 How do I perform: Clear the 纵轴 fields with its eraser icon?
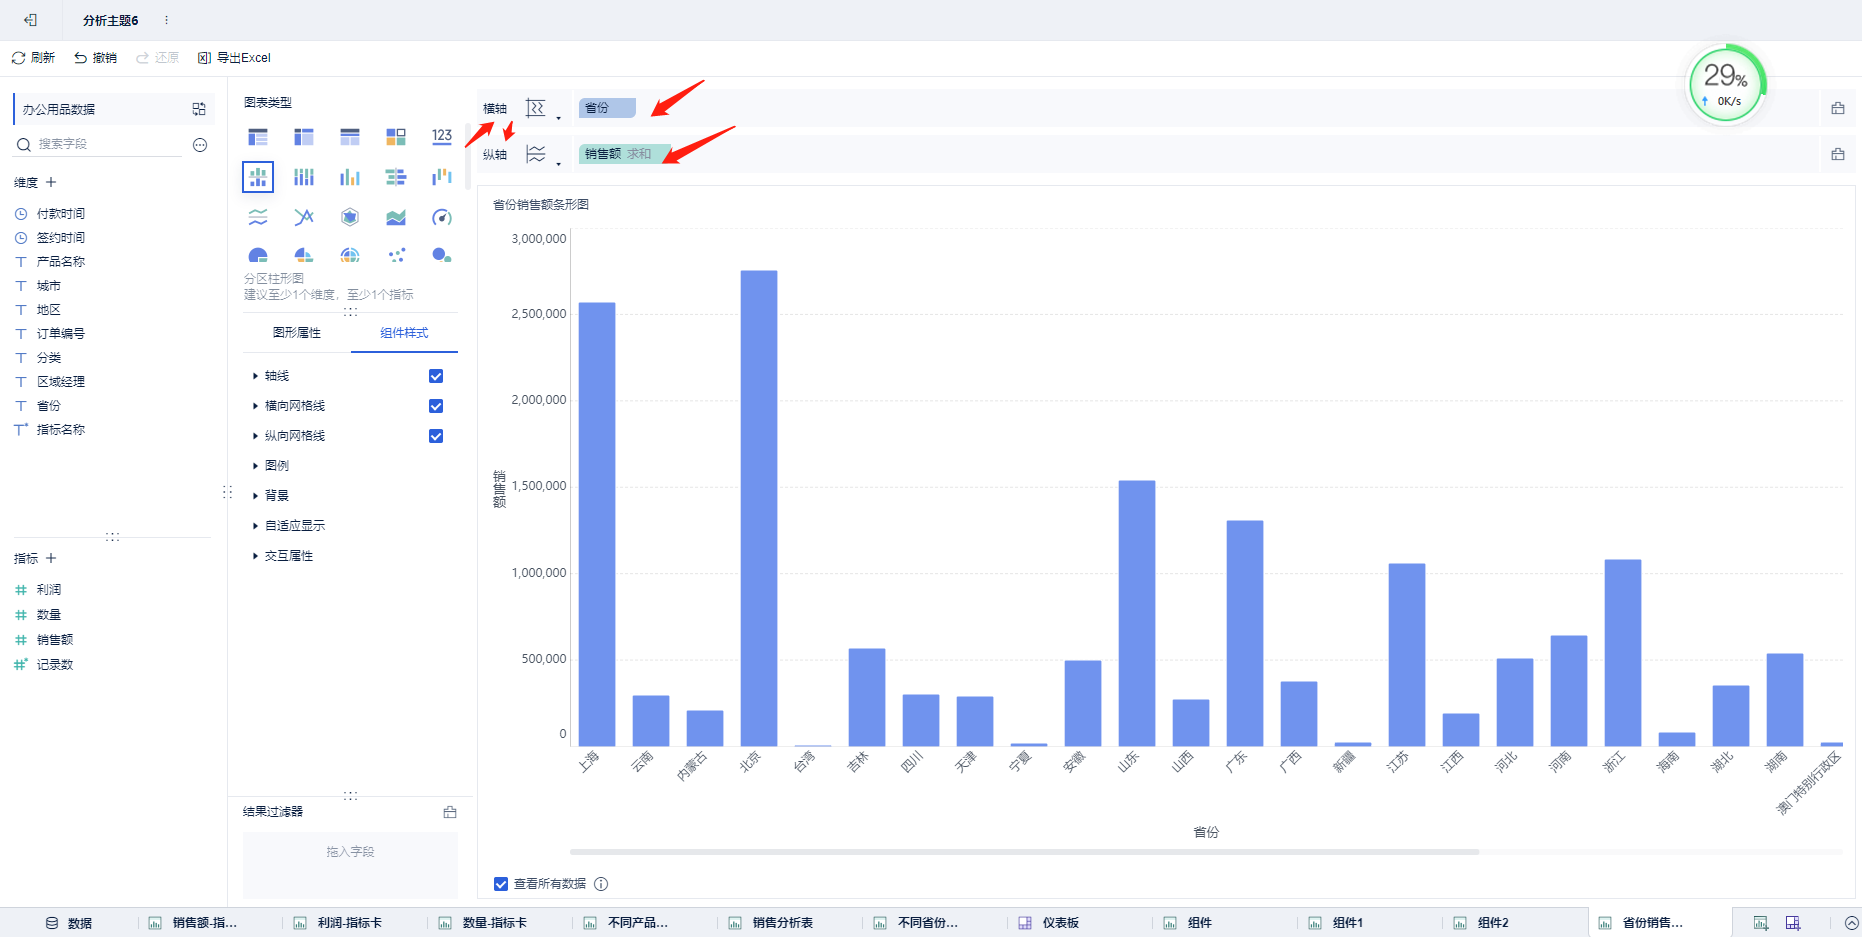pos(1838,154)
